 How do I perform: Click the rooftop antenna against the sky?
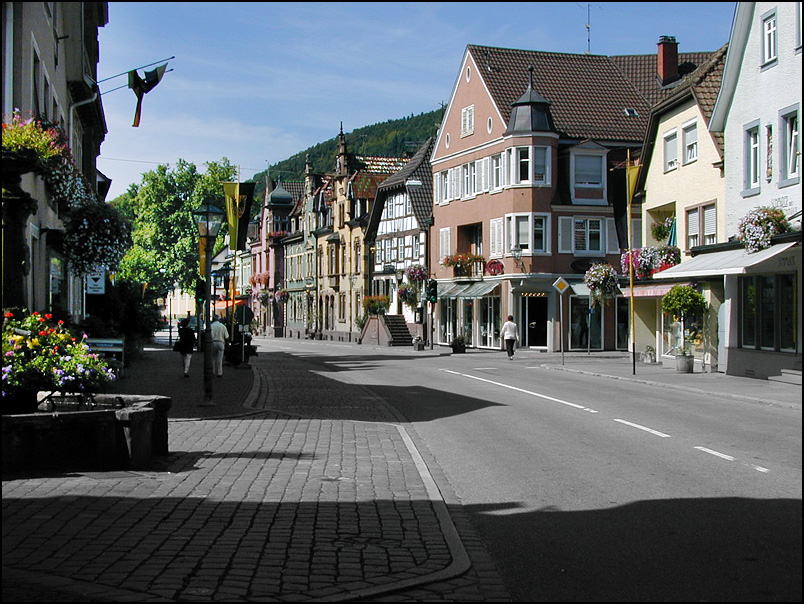coord(587,26)
